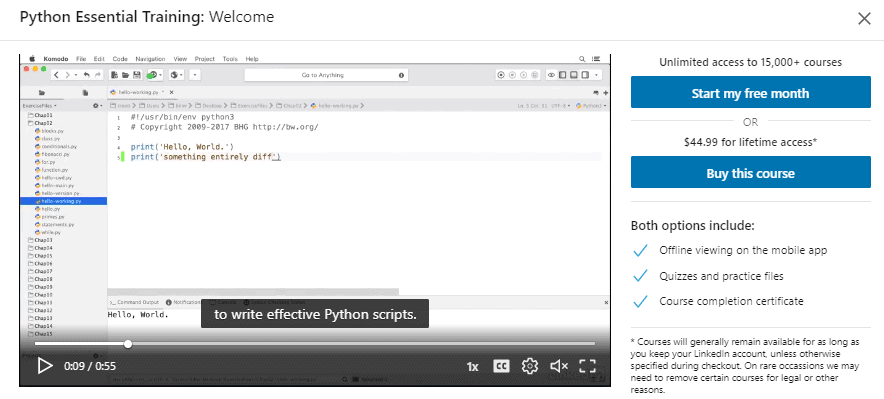Click the video progress scrubber handle
This screenshot has width=884, height=399.
128,344
